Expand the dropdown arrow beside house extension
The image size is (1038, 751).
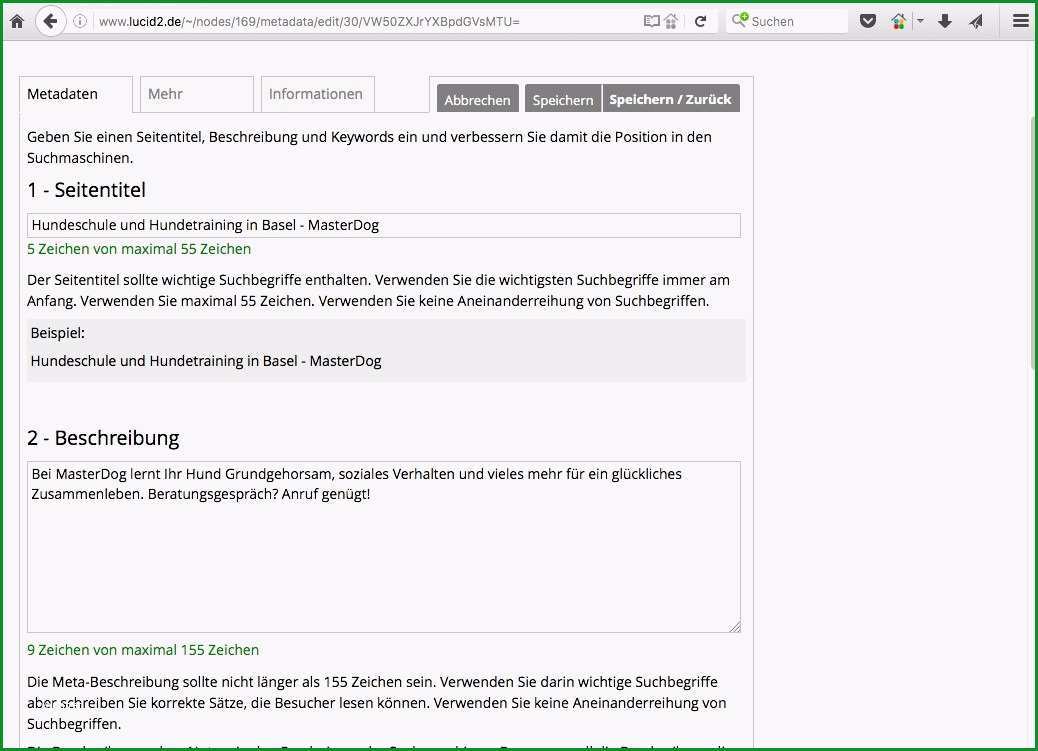(920, 21)
